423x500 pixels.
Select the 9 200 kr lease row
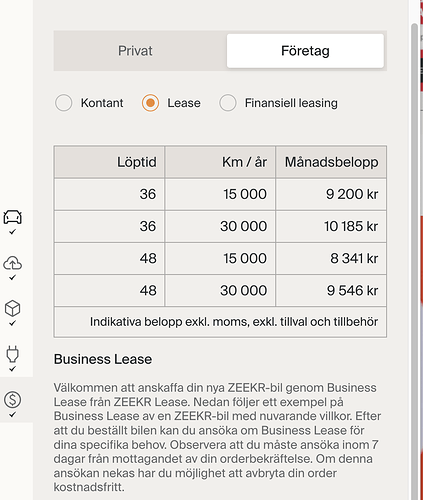tap(220, 194)
